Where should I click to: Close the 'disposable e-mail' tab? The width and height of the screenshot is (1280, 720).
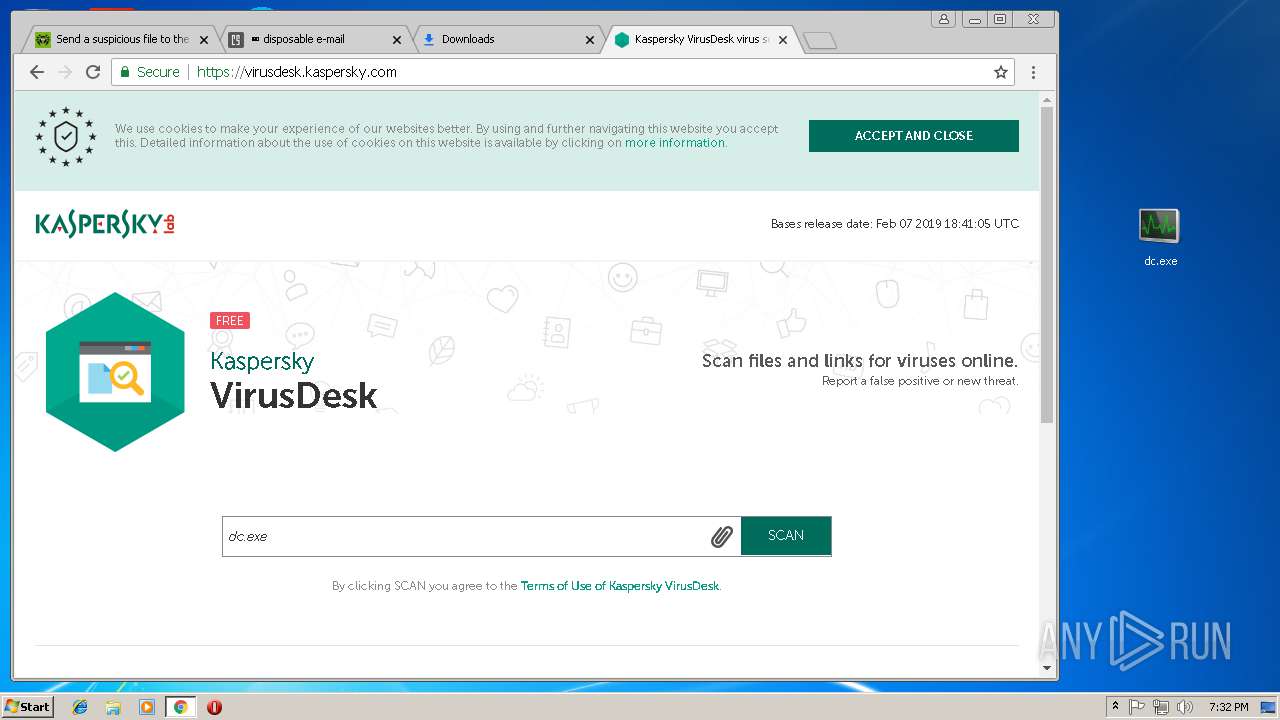click(x=396, y=40)
